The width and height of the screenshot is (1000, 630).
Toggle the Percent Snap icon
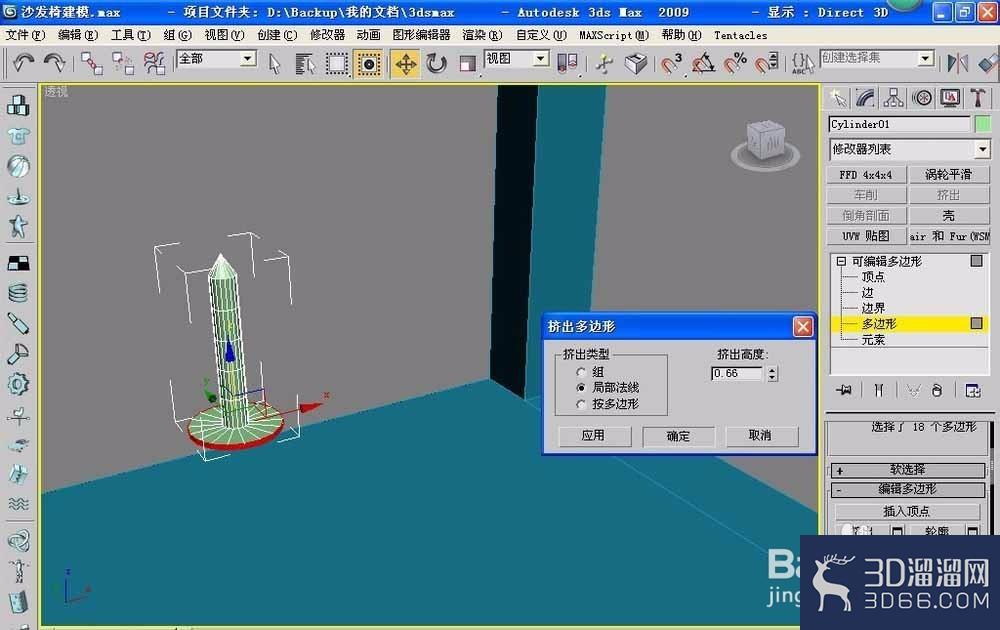[x=735, y=63]
